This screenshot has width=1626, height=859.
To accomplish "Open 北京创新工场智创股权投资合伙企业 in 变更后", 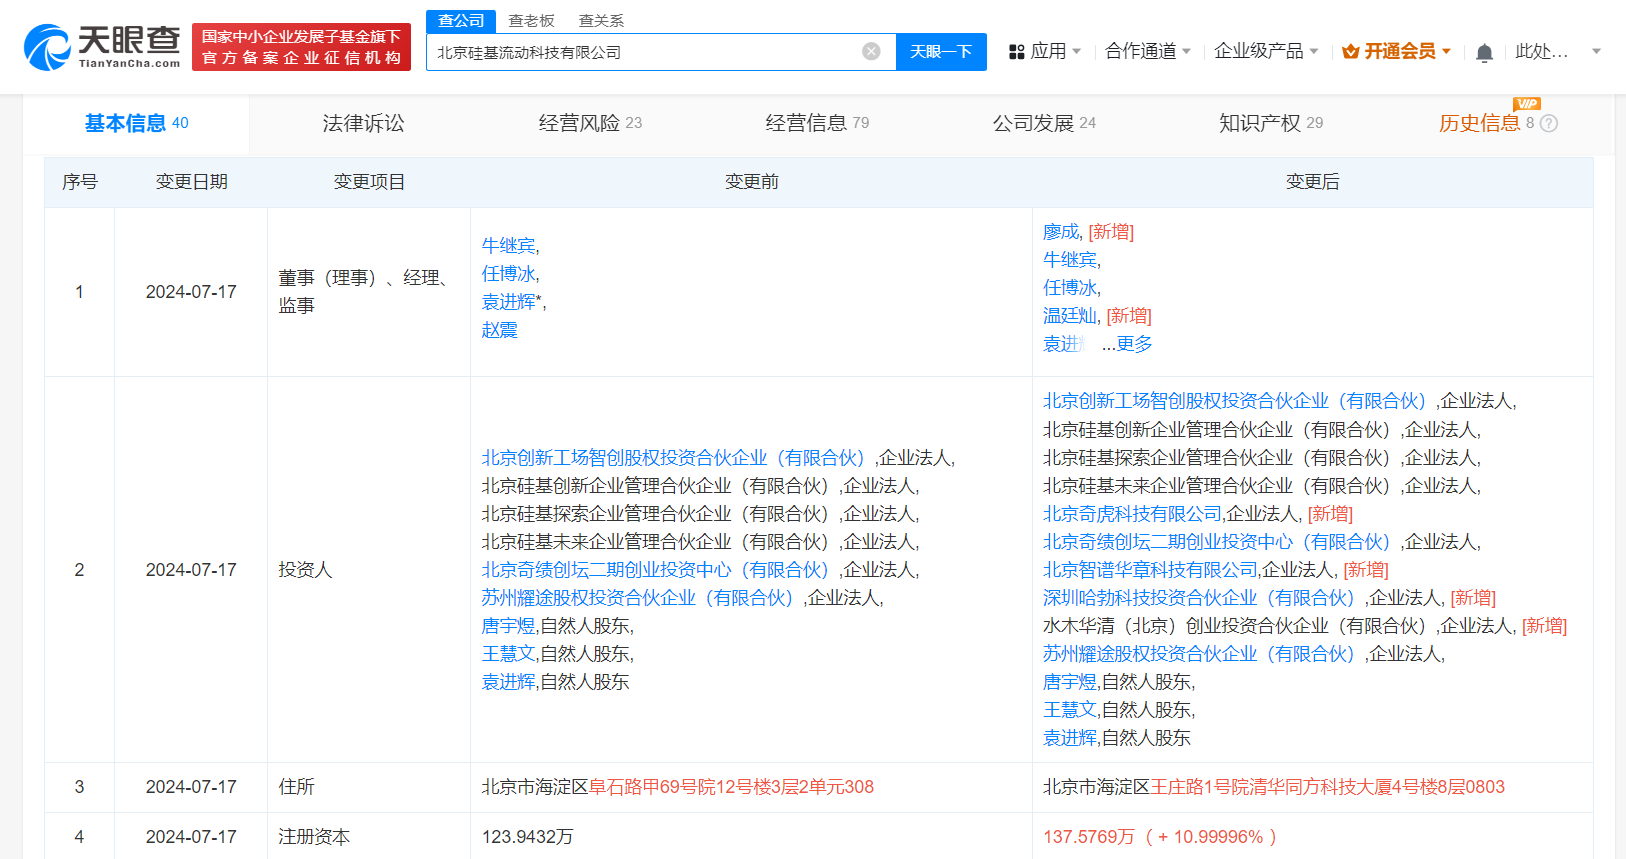I will (1234, 401).
